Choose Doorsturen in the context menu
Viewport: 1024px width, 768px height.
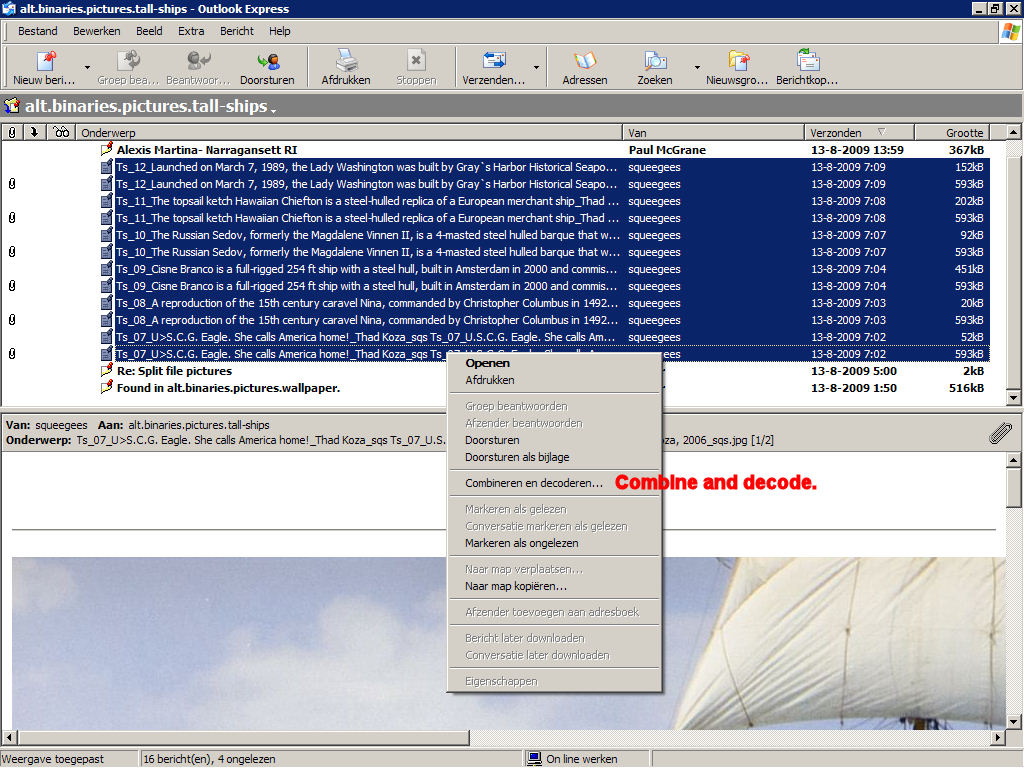click(554, 440)
